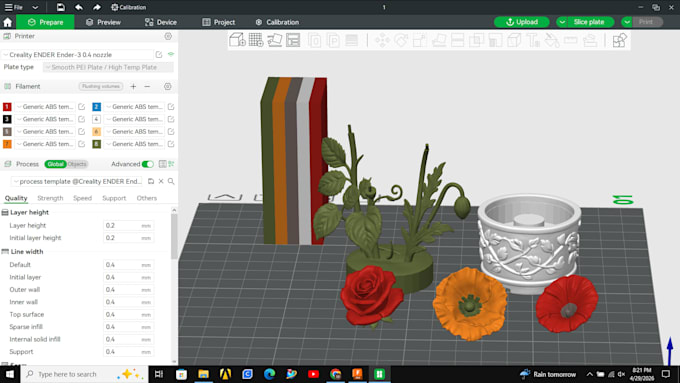Click the Slice plate button
The image size is (680, 383).
588,22
